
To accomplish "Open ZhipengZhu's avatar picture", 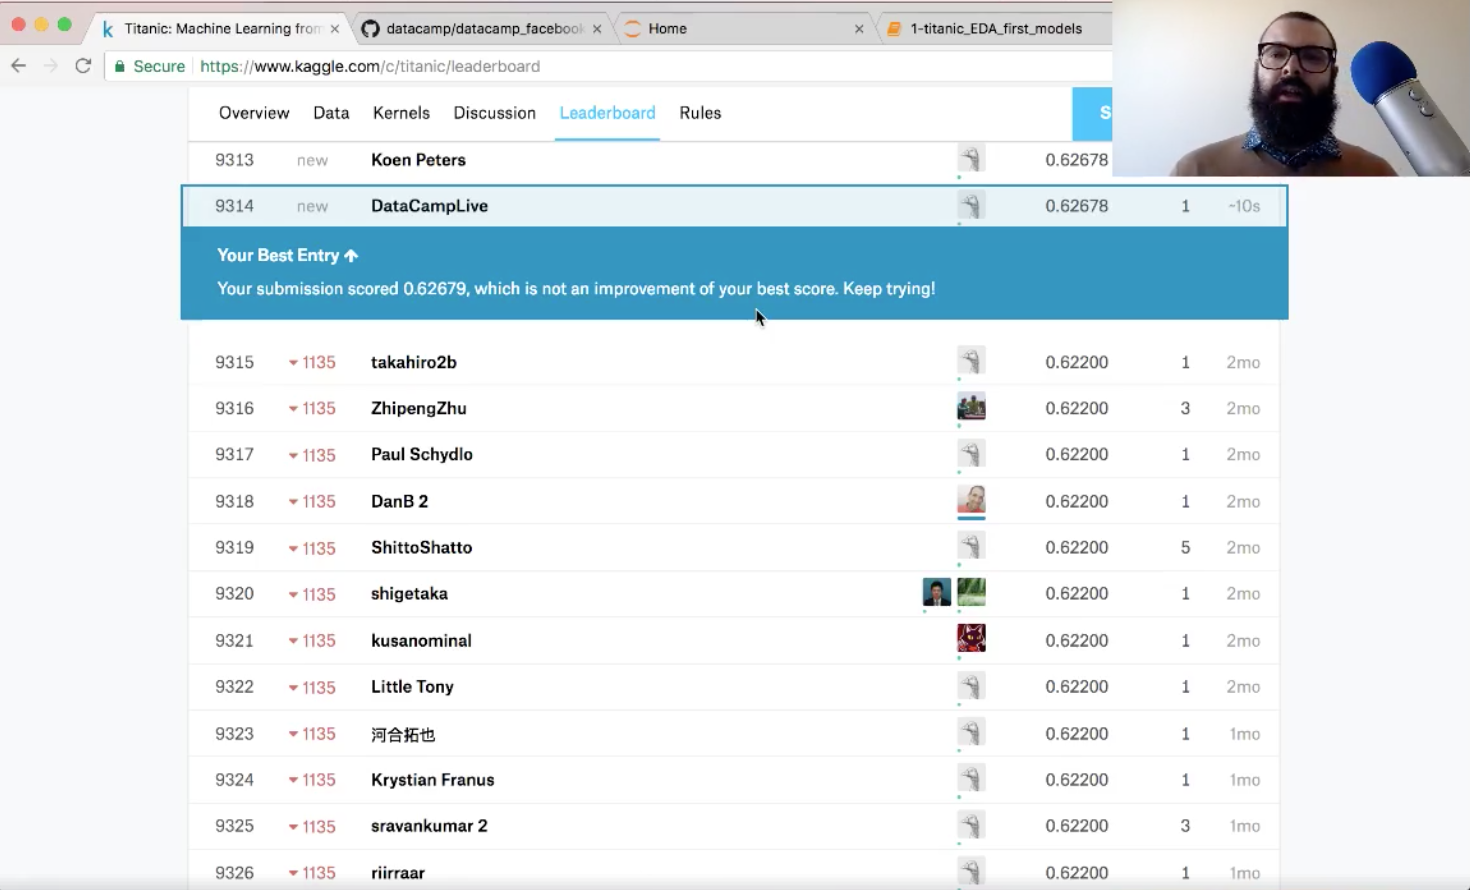I will [x=971, y=407].
